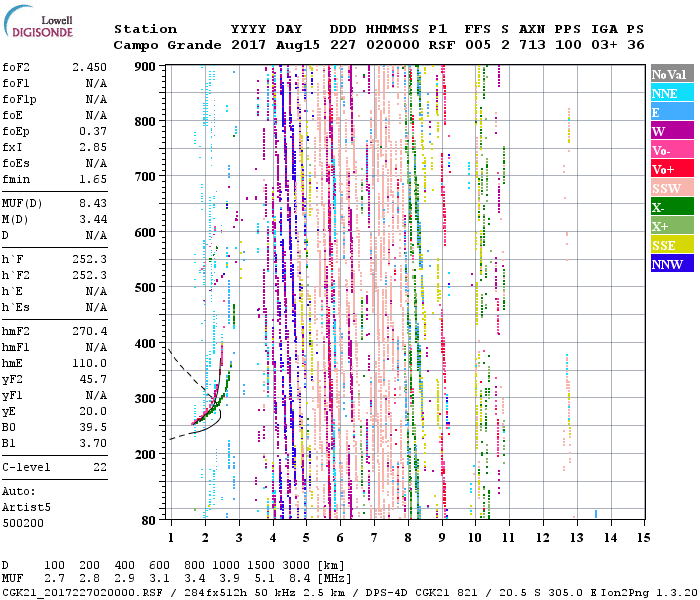The width and height of the screenshot is (700, 600).
Task: Click the NNW blue legend swatch
Action: [671, 264]
